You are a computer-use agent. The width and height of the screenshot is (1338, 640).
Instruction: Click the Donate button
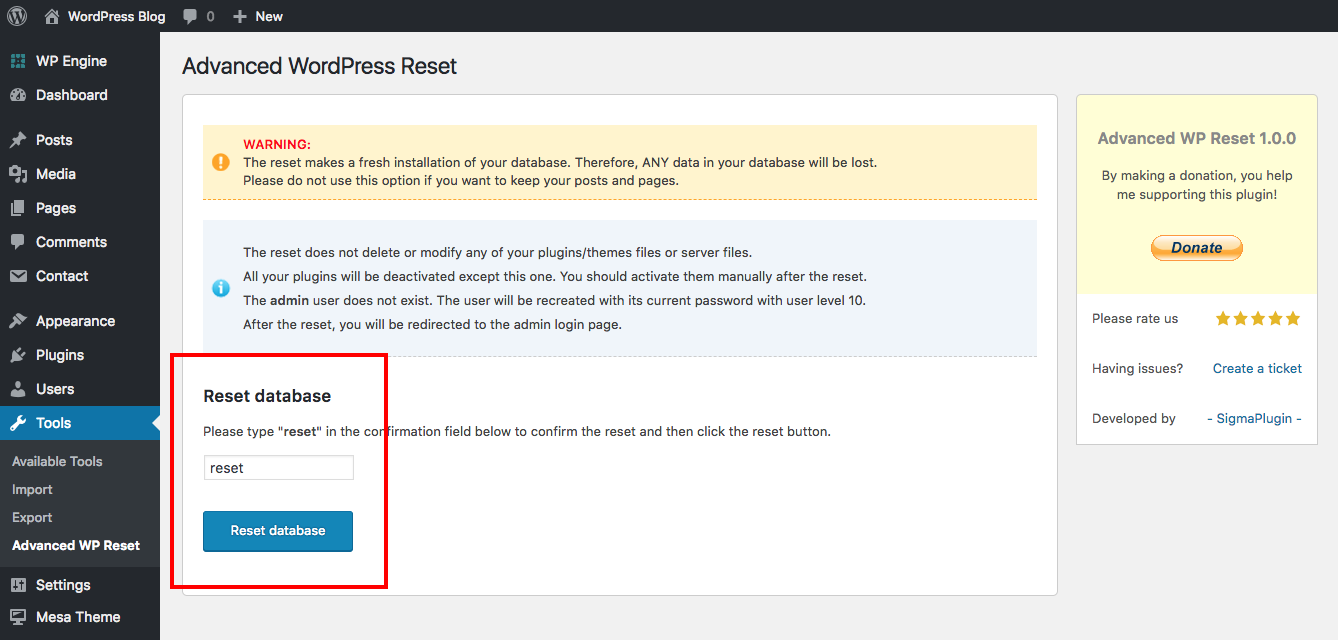(1197, 248)
